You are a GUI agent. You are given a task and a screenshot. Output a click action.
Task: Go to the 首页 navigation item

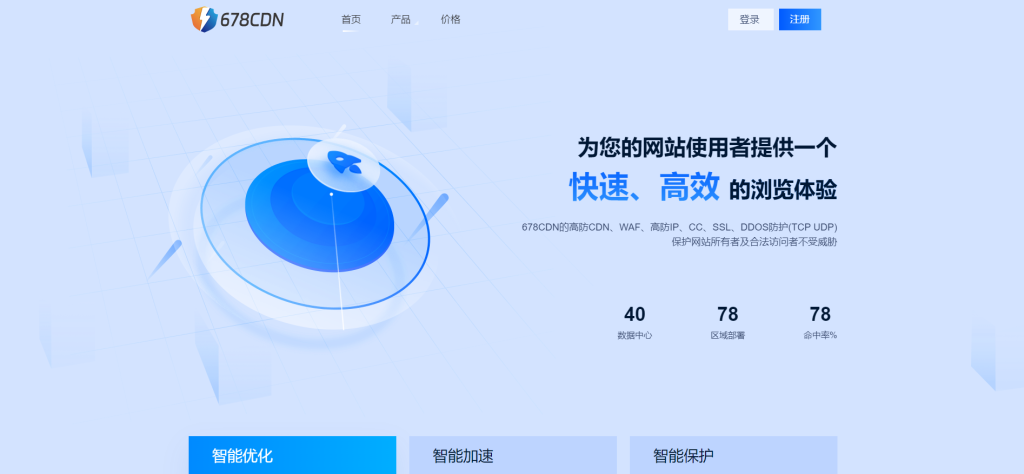click(350, 19)
